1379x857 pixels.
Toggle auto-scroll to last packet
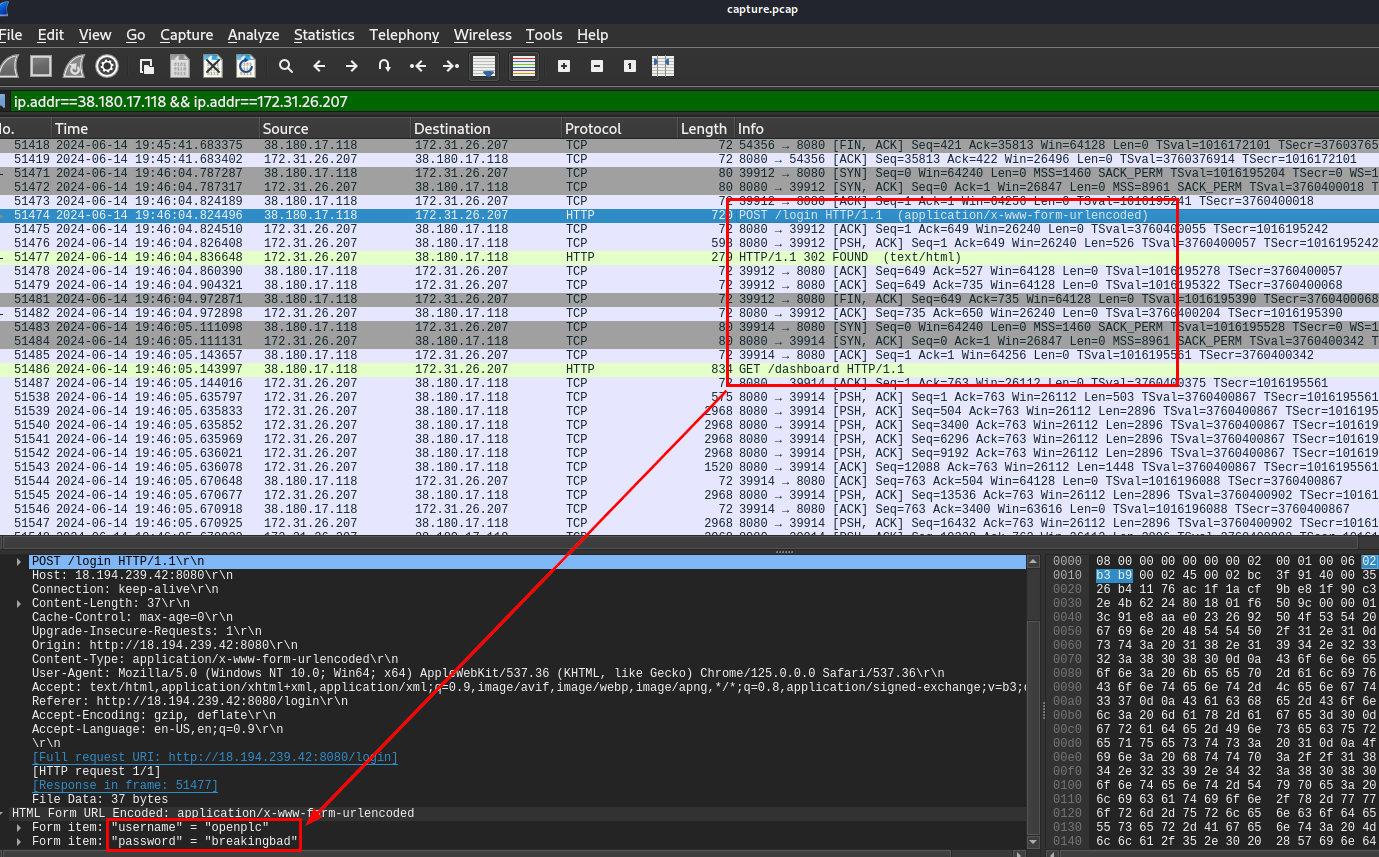[484, 66]
